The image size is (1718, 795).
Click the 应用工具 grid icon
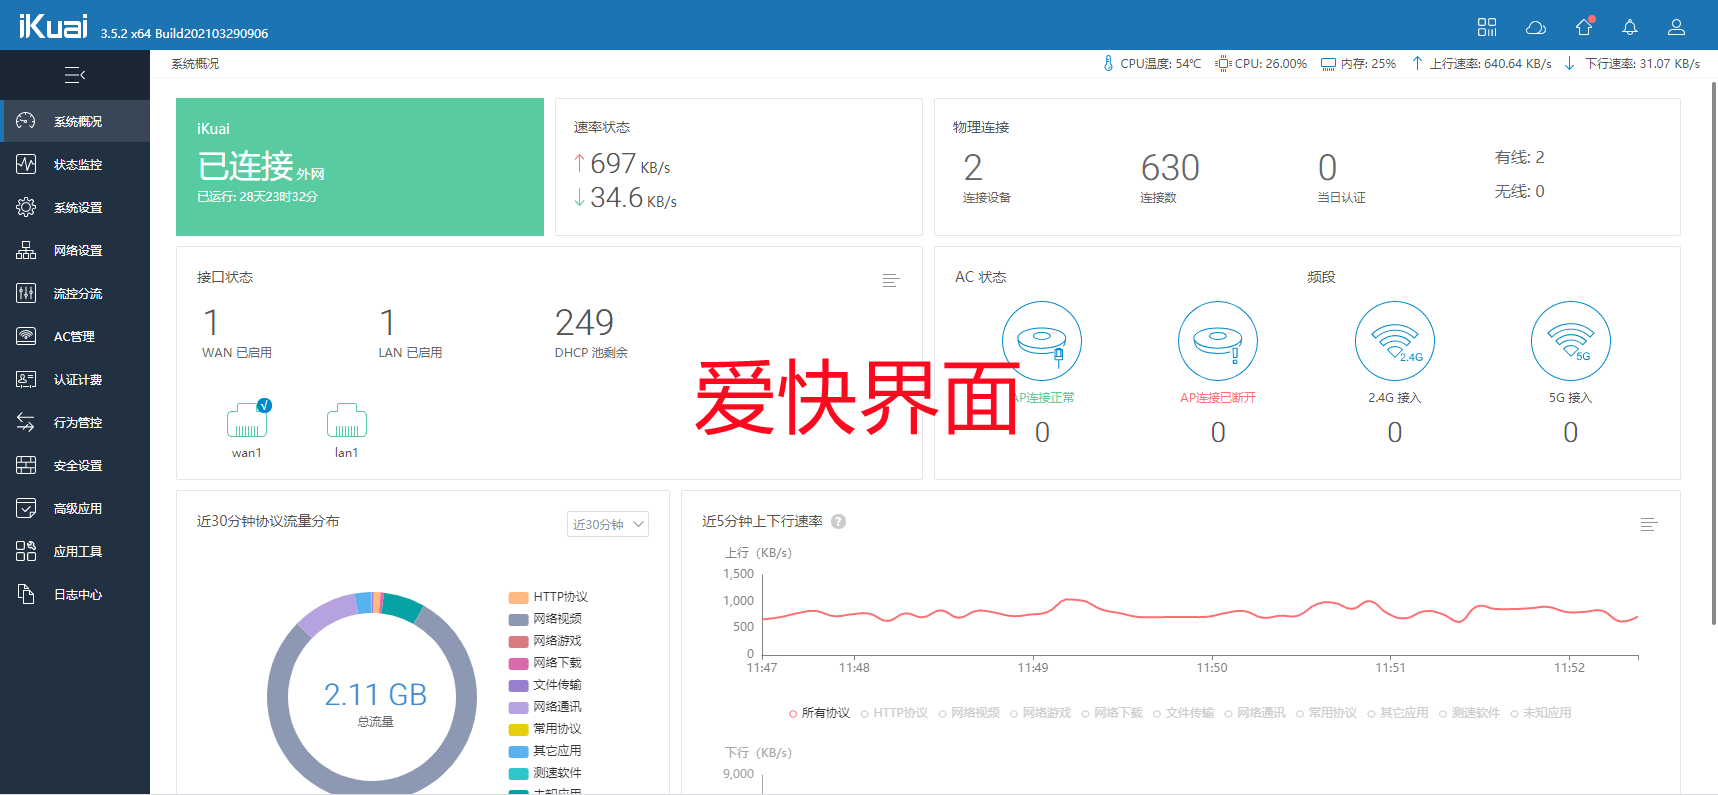[26, 551]
